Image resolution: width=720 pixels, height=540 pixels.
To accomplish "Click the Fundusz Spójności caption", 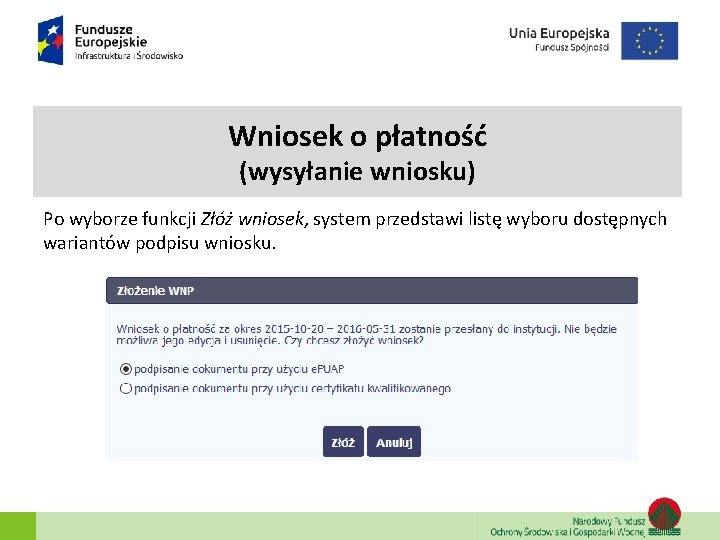I will pos(572,47).
